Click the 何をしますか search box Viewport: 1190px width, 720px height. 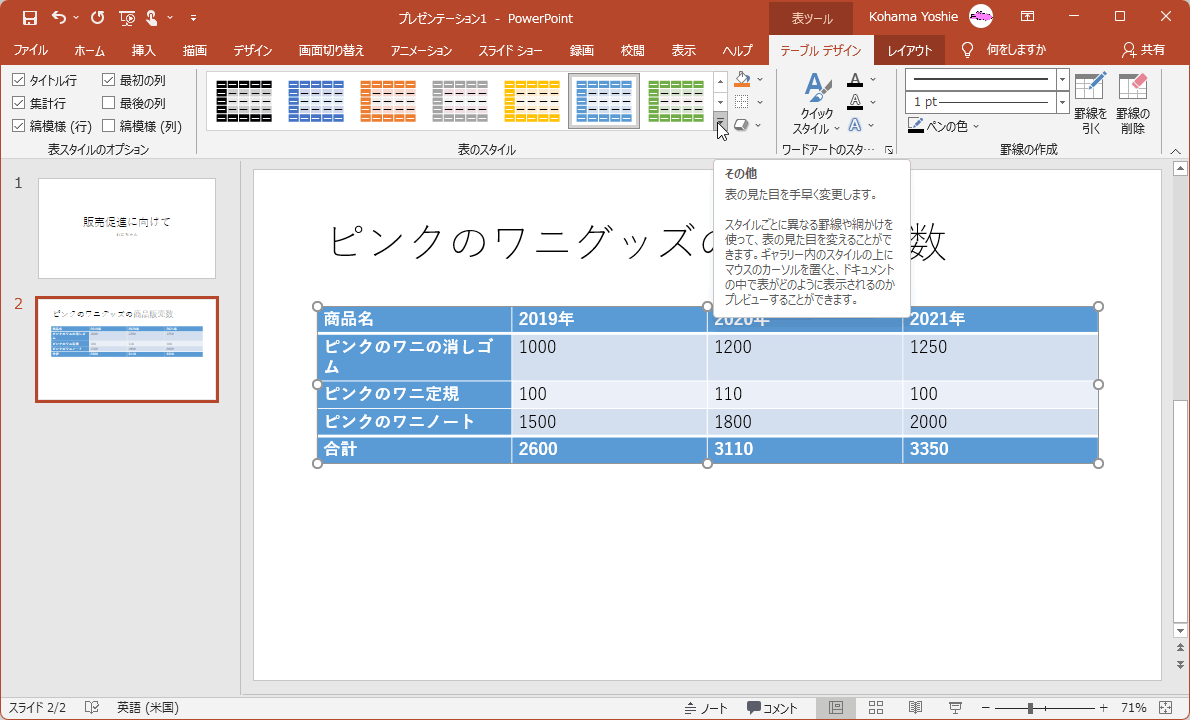(1016, 50)
